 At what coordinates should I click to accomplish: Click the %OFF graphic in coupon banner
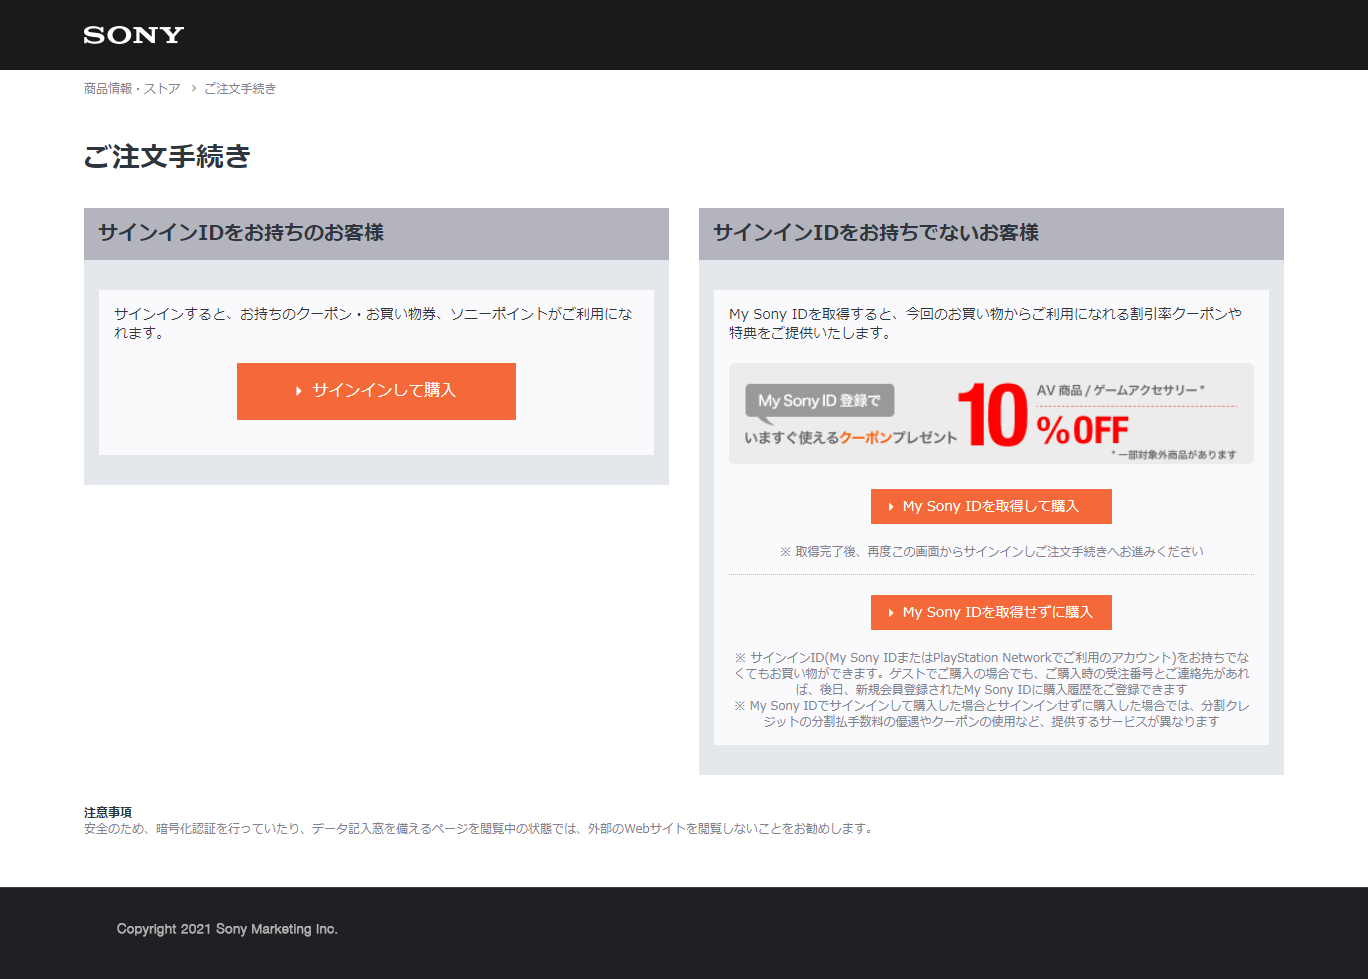(1082, 430)
